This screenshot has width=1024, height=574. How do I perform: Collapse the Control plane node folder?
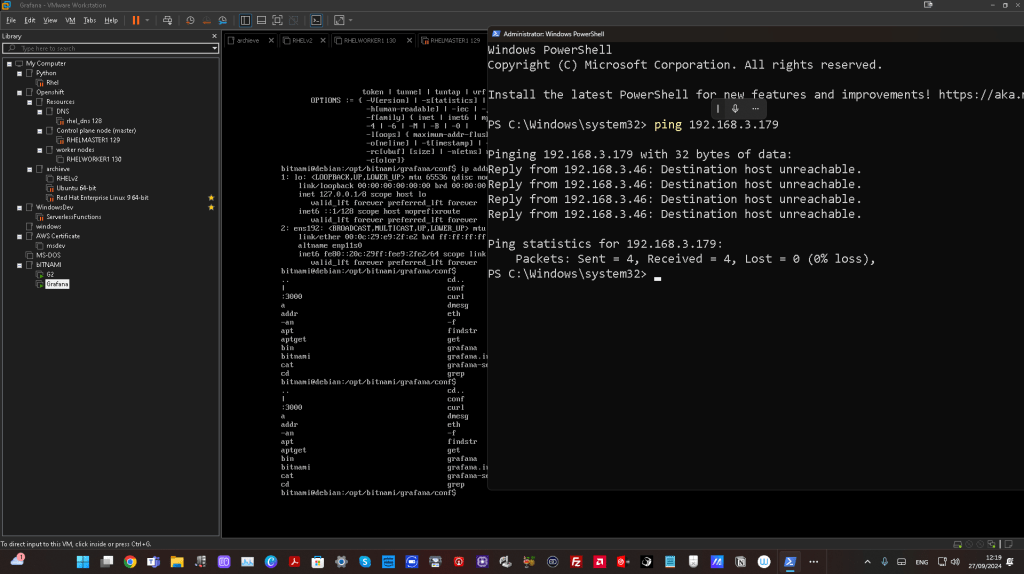tap(40, 131)
